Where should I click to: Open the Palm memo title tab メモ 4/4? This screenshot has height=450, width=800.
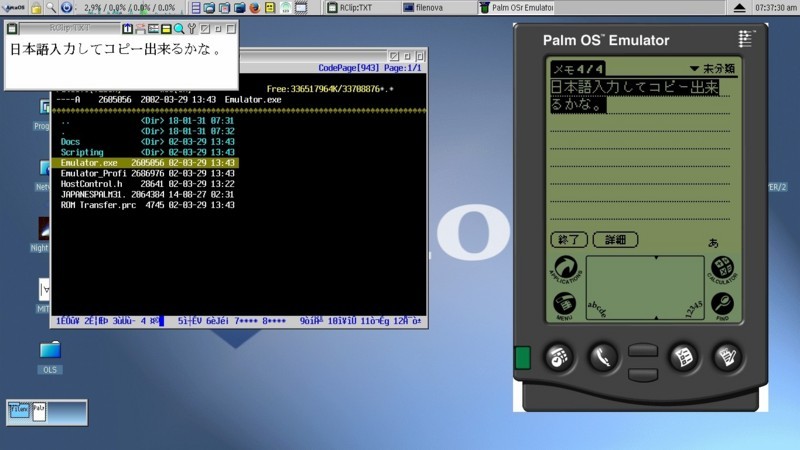(x=578, y=68)
